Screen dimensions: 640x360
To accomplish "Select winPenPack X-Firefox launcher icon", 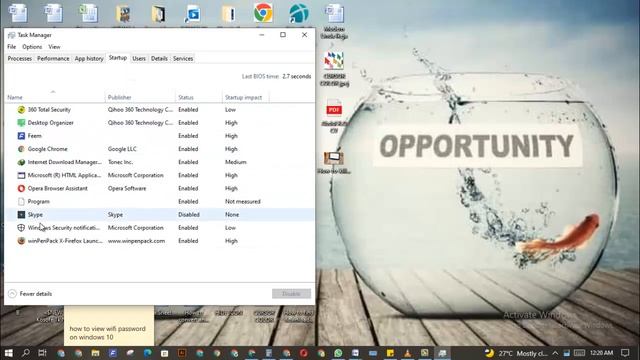I will [x=21, y=241].
